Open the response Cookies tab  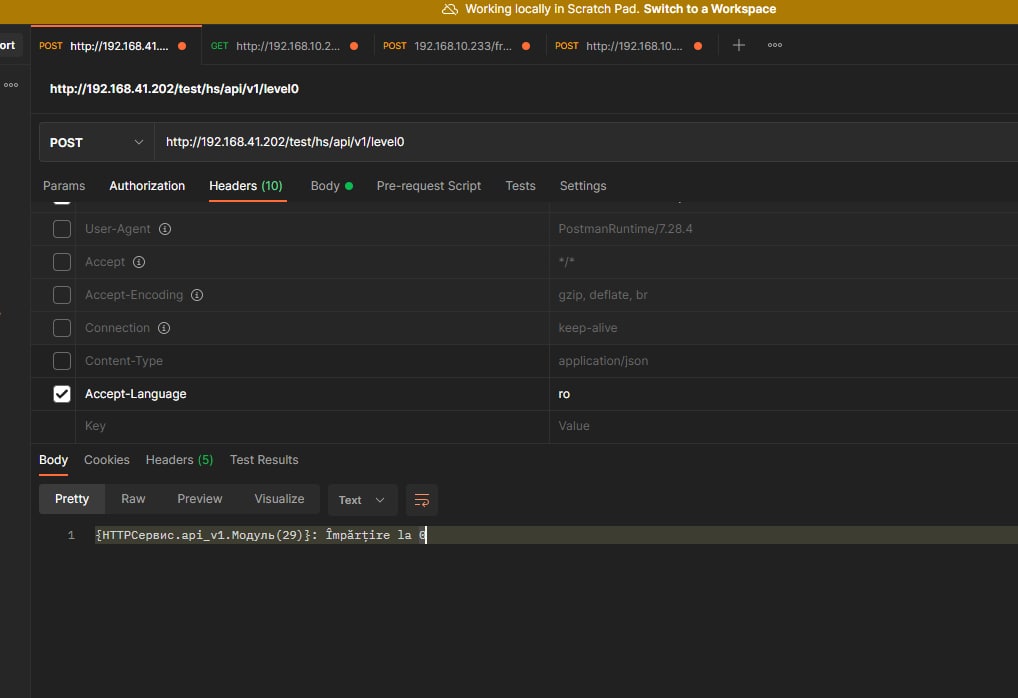click(106, 460)
